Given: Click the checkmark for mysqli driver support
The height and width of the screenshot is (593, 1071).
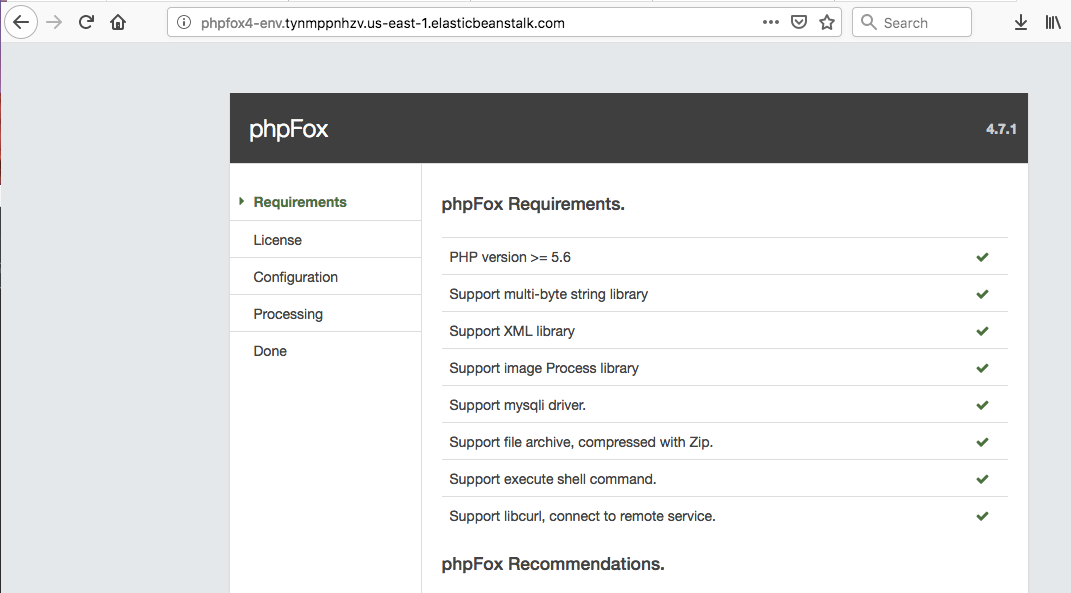Looking at the screenshot, I should click(982, 405).
